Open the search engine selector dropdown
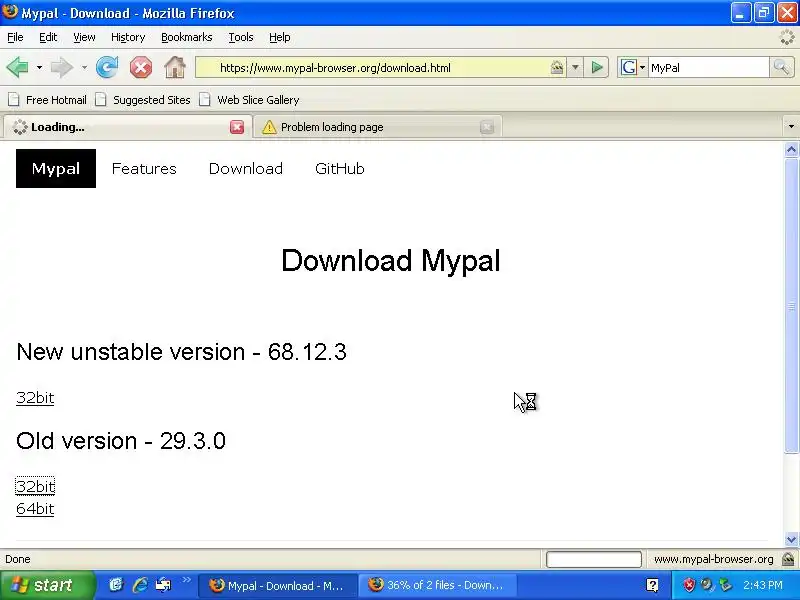Image resolution: width=800 pixels, height=600 pixels. pos(642,67)
